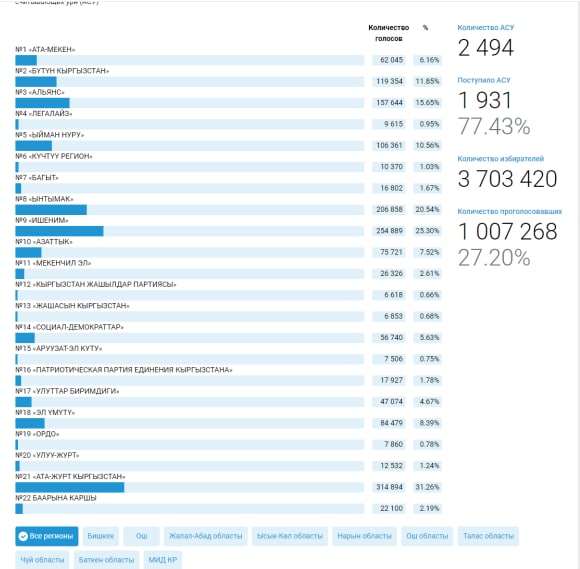Viewport: 580px width, 569px height.
Task: Show Чүй области results
Action: pos(42,560)
